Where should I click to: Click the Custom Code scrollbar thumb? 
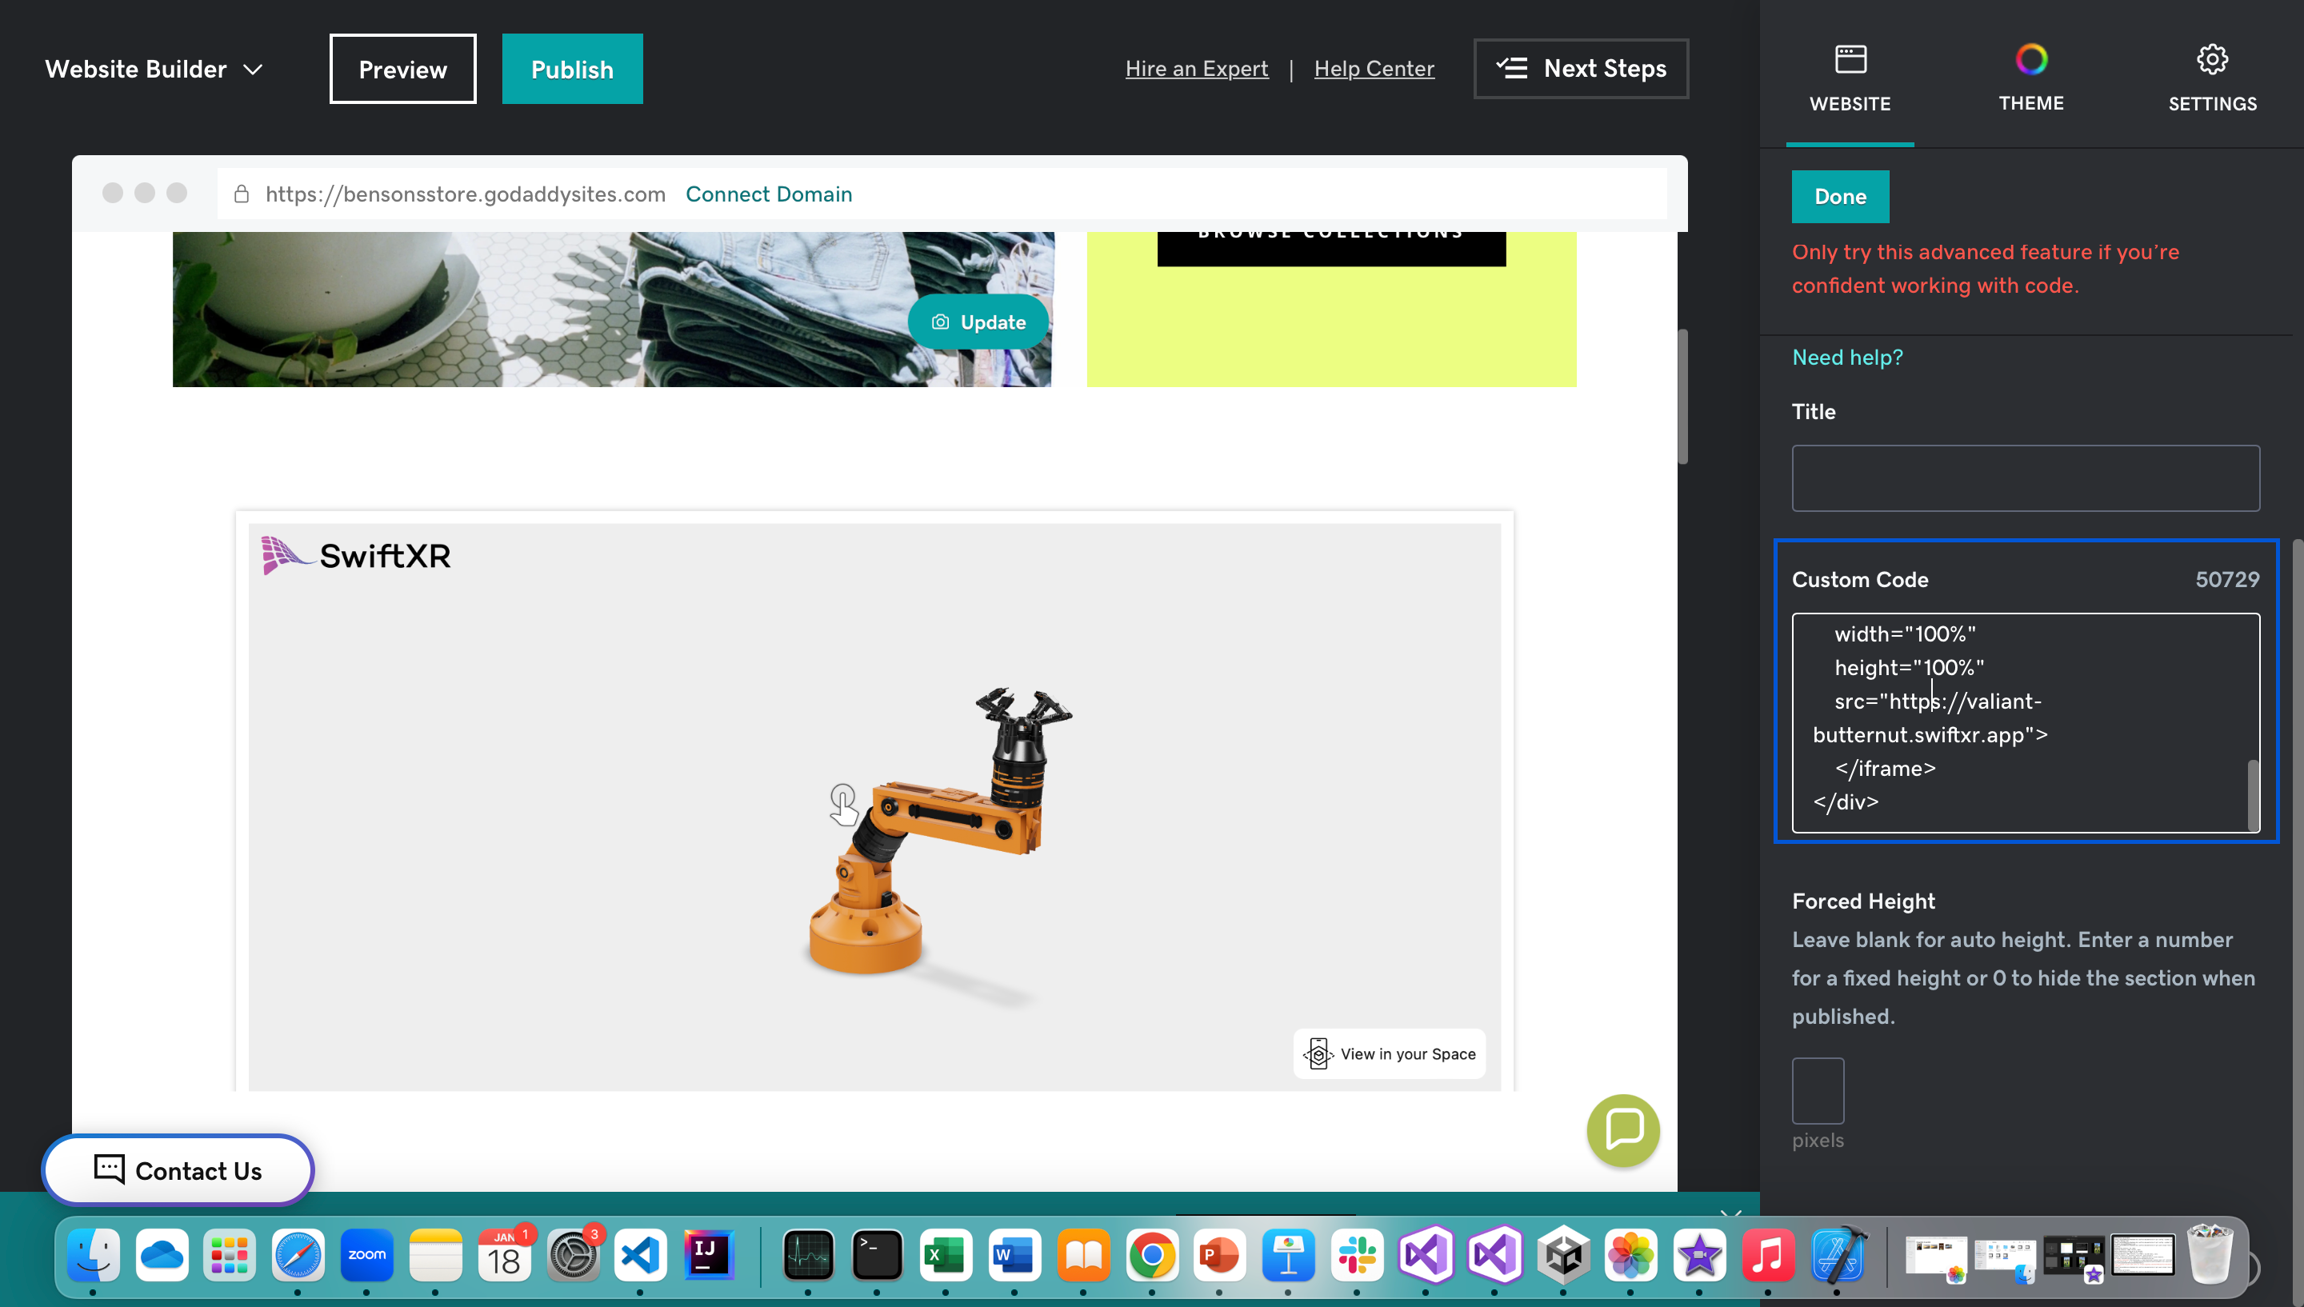[2252, 794]
